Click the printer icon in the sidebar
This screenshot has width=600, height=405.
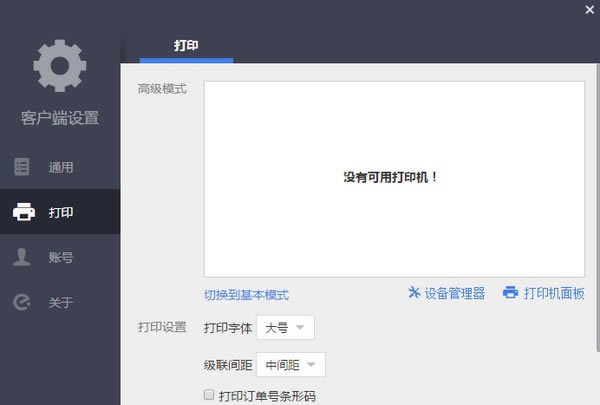tap(24, 212)
